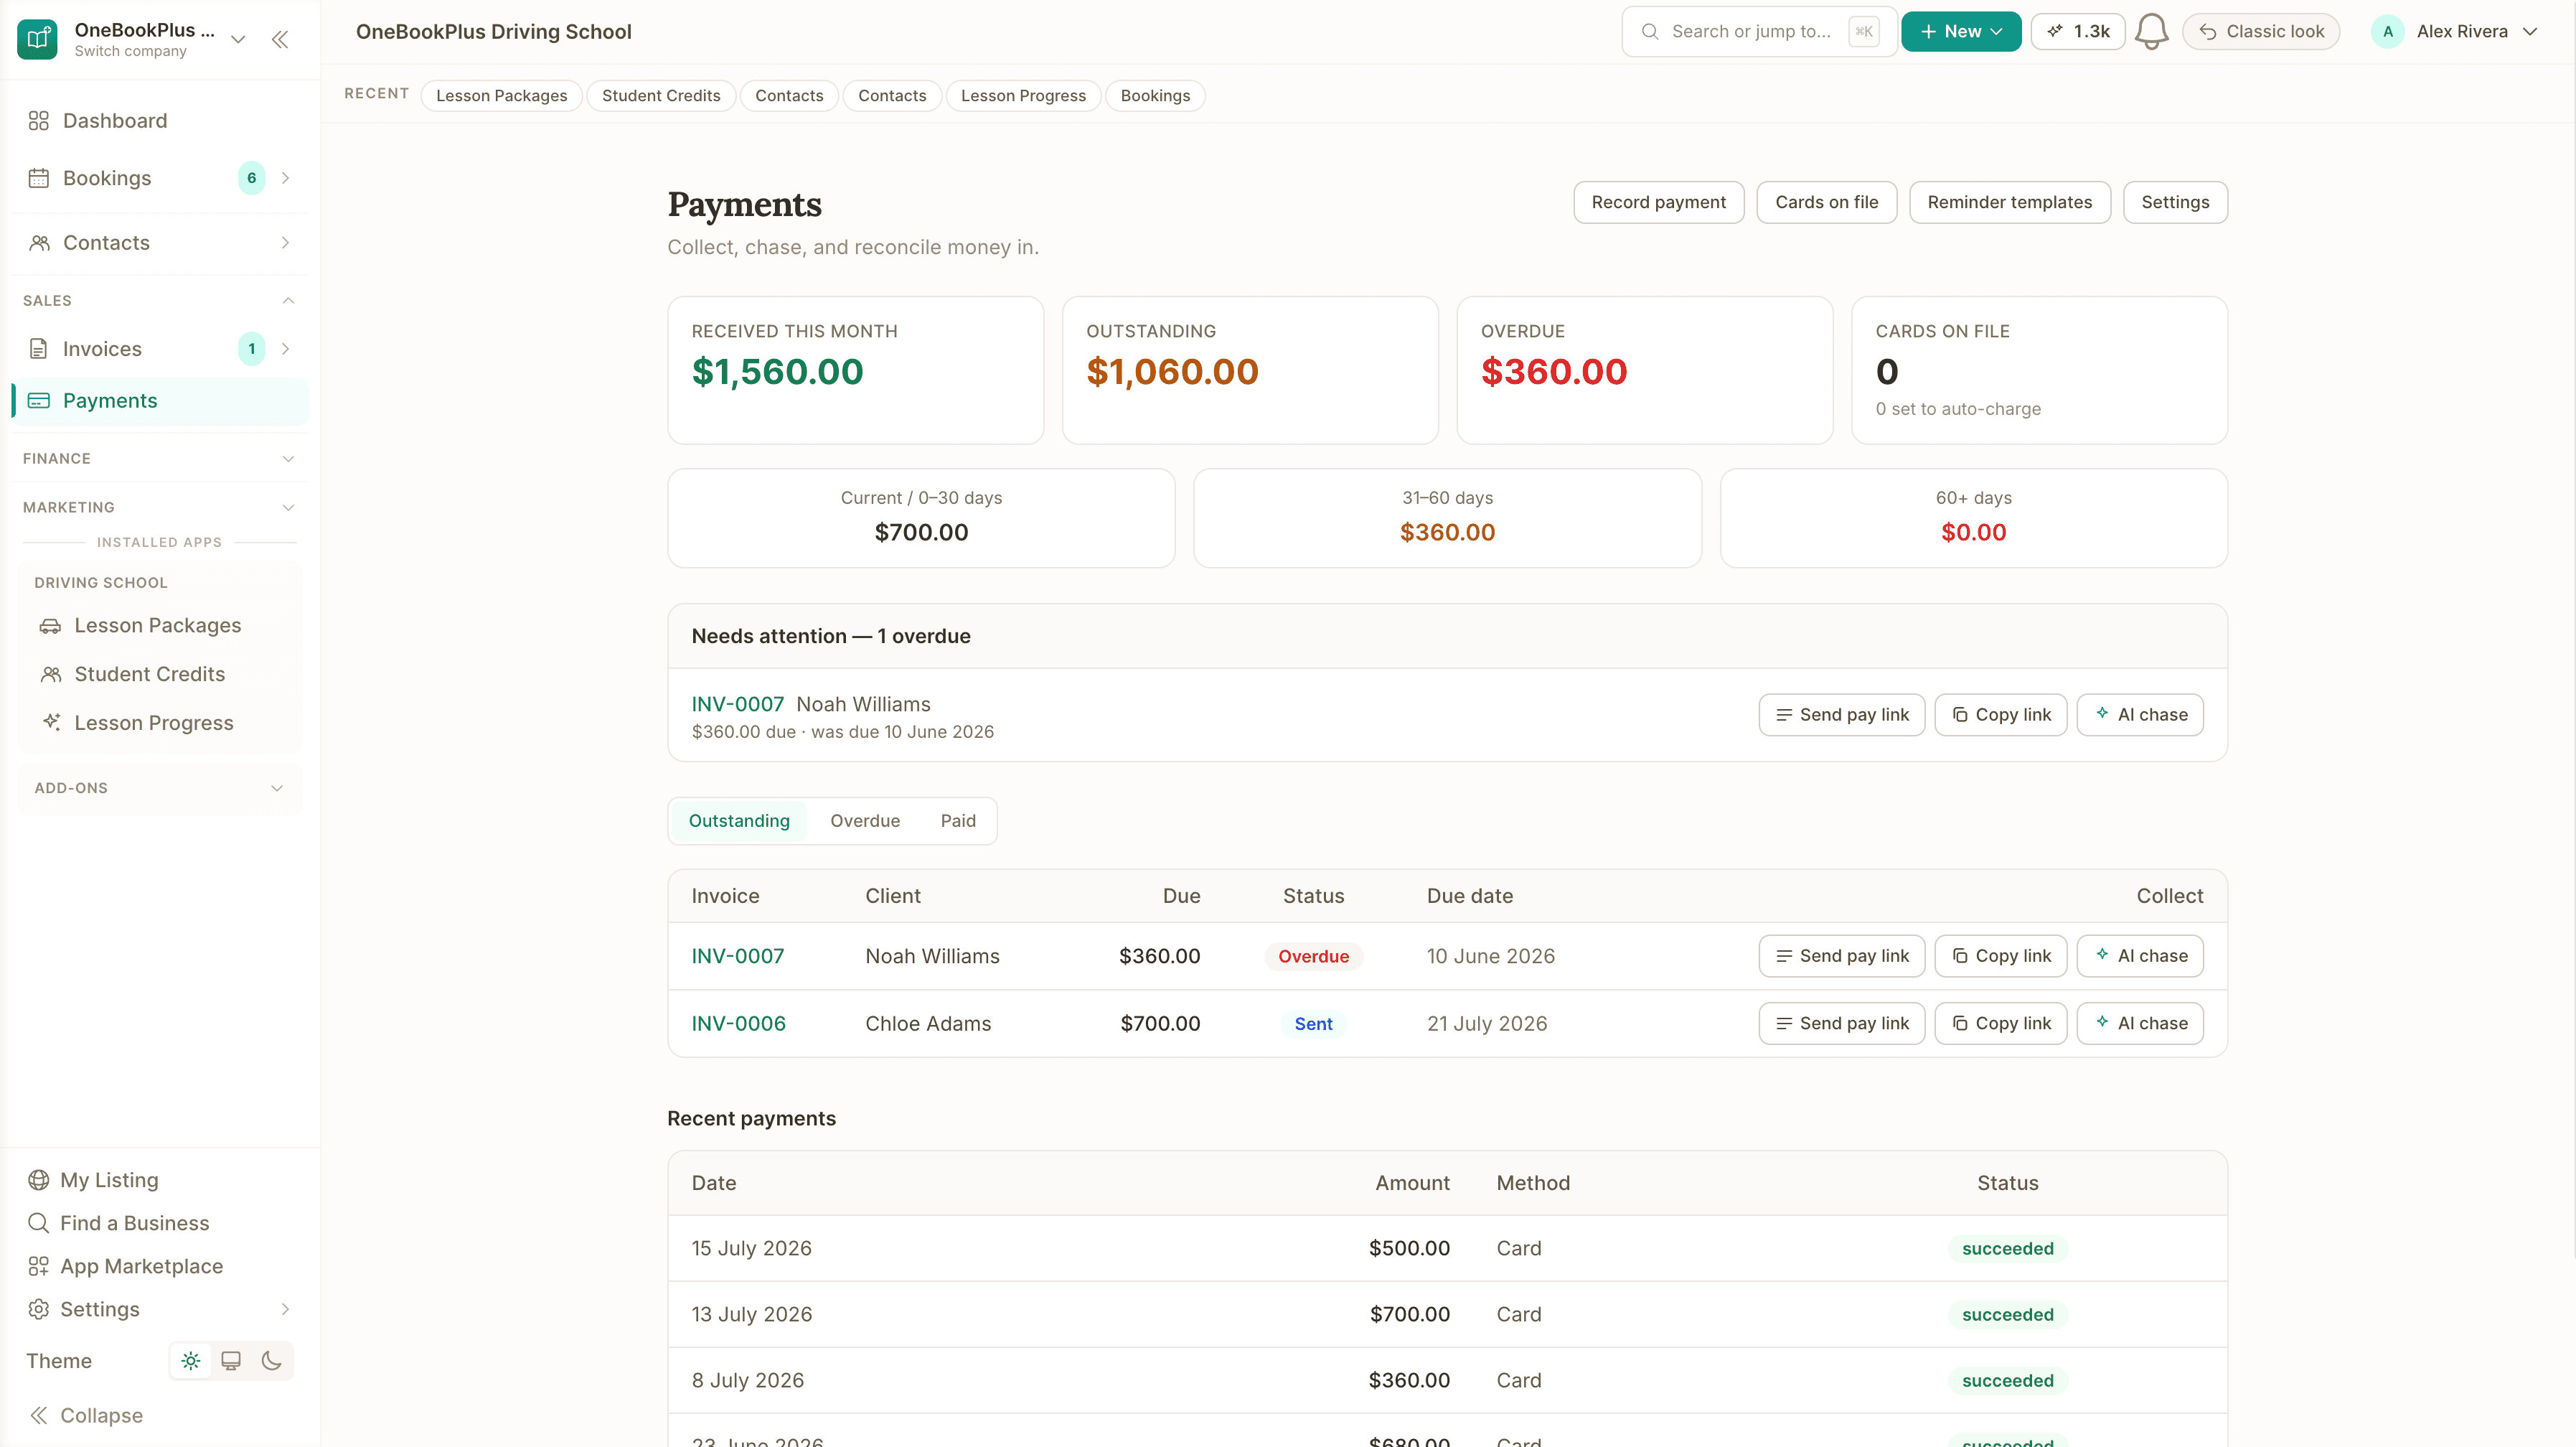Open Contacts in the sidebar
This screenshot has width=2576, height=1447.
pyautogui.click(x=160, y=243)
